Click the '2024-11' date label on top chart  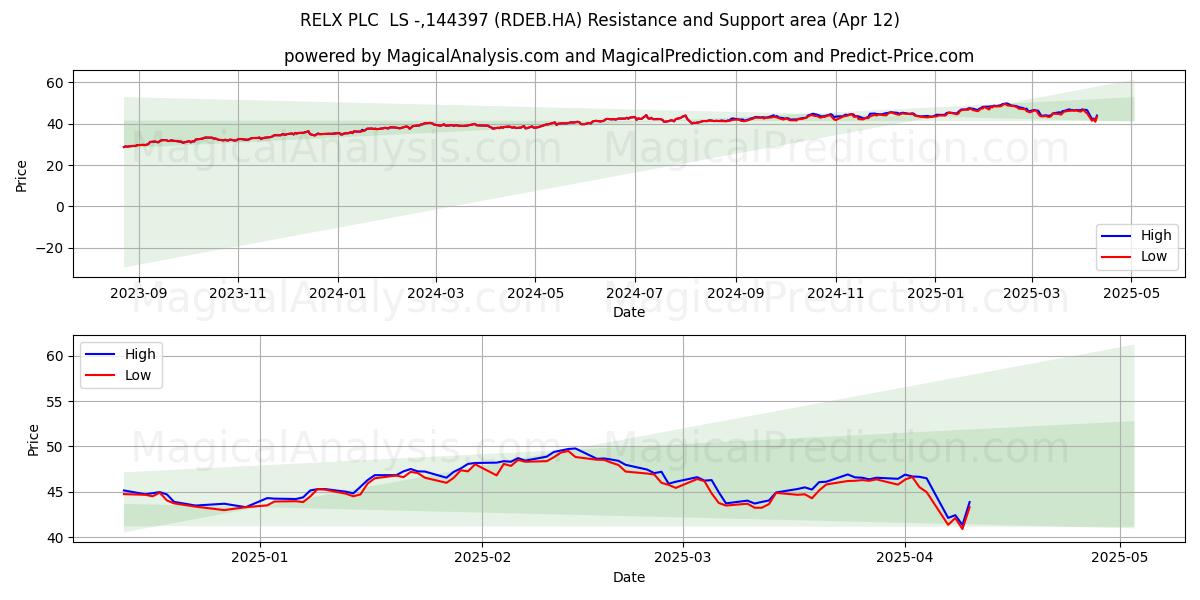click(835, 292)
